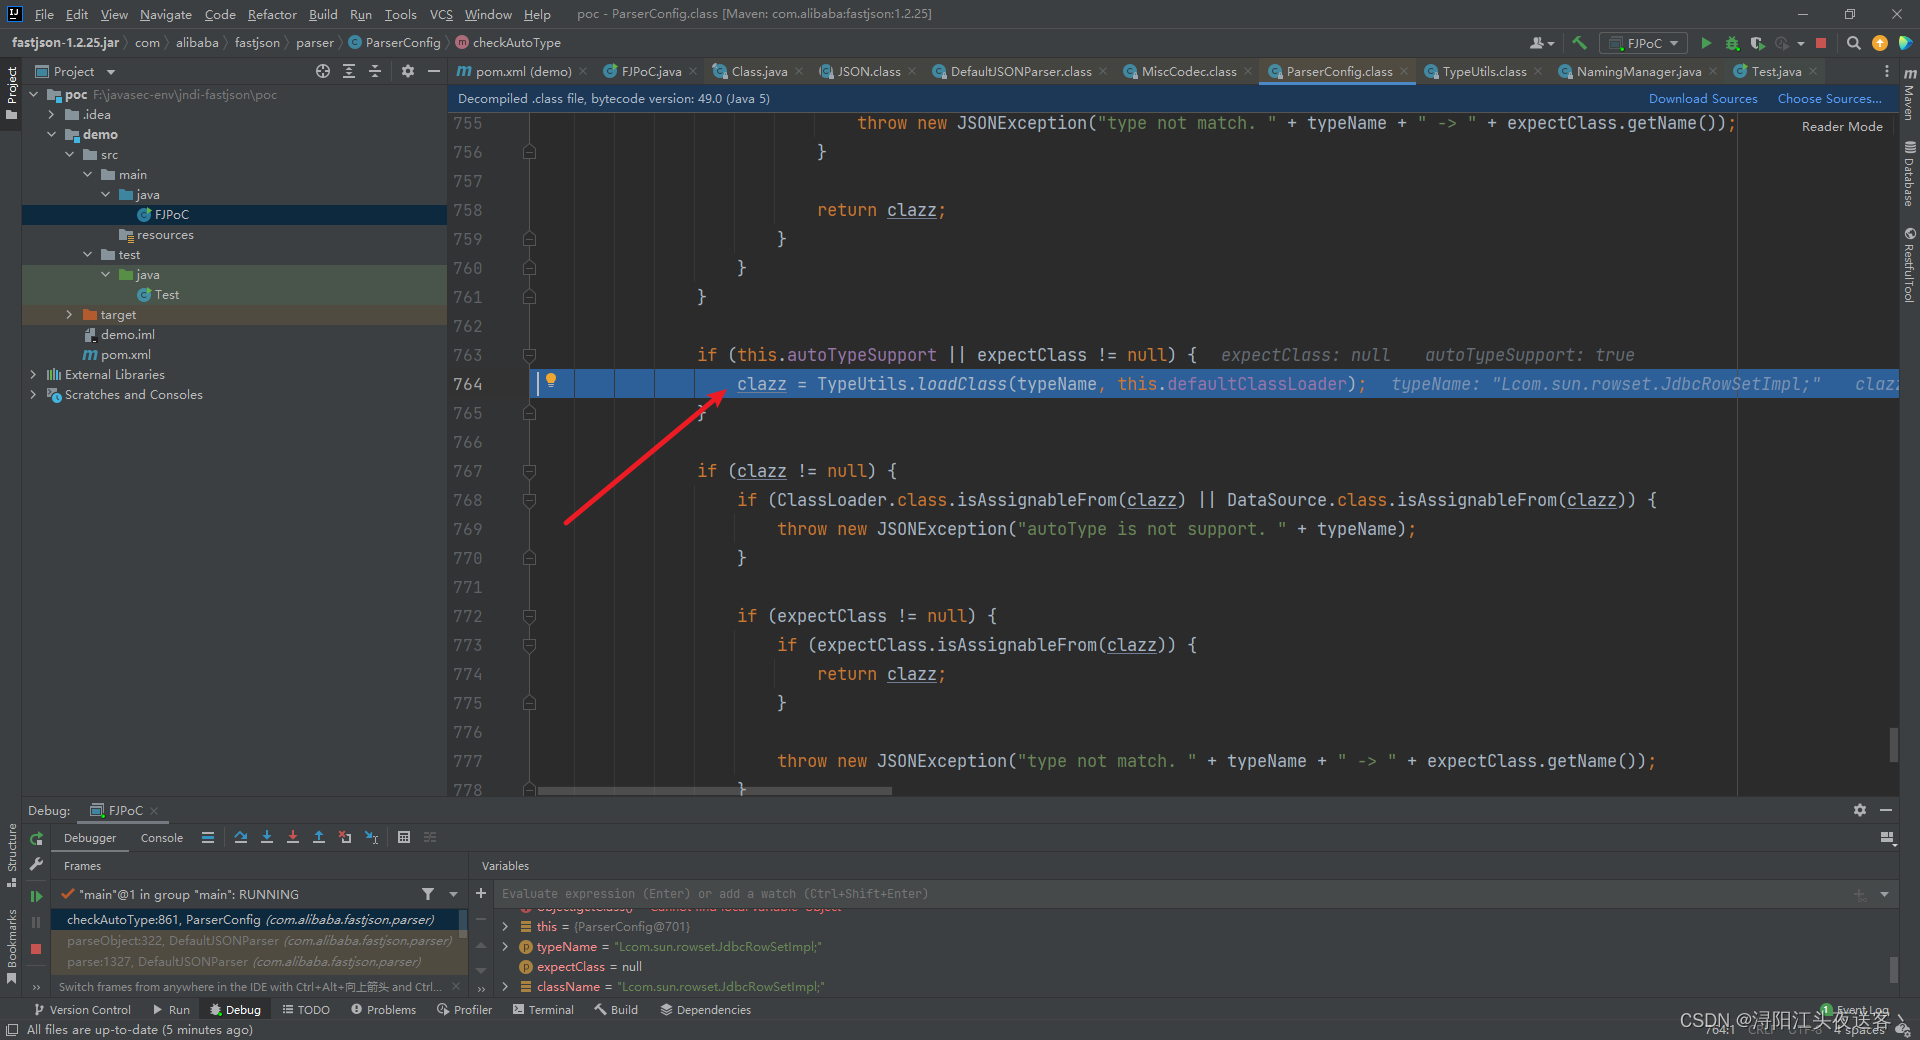Open the Navigate menu
The height and width of the screenshot is (1040, 1920).
(x=166, y=14)
